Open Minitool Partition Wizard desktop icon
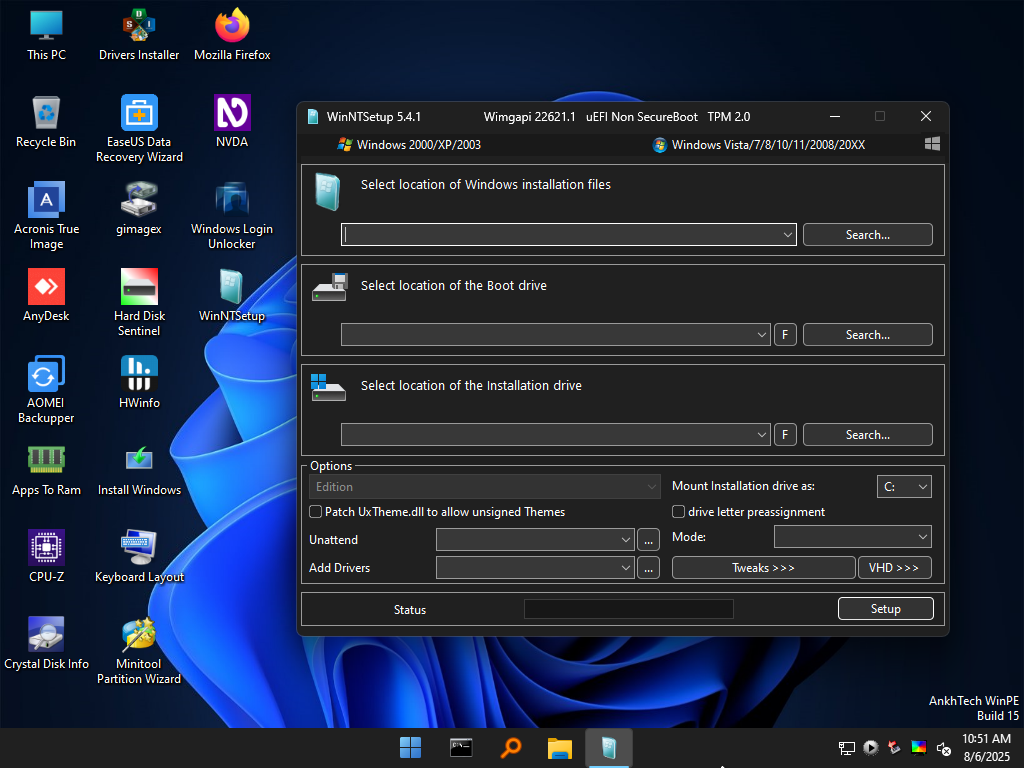This screenshot has height=768, width=1024. [139, 635]
